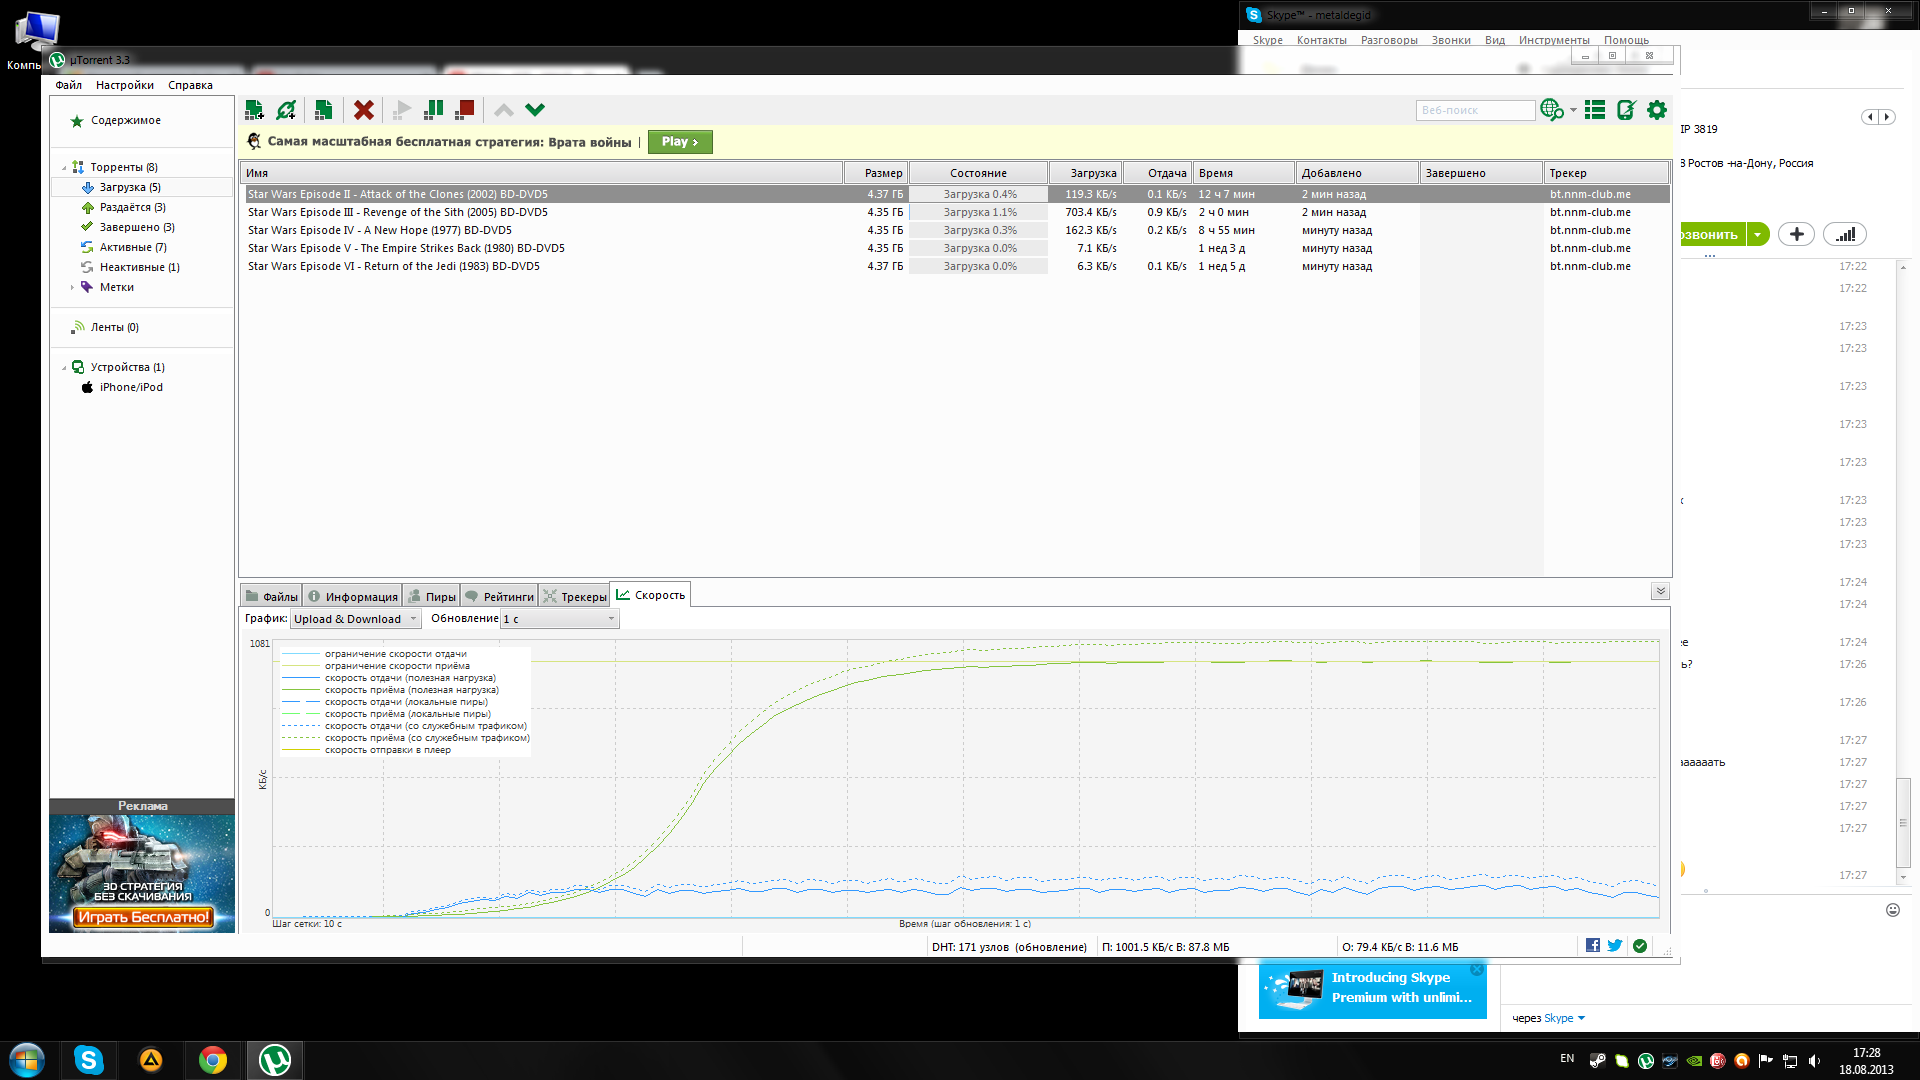
Task: Select Star Wars Episode VI torrent row
Action: [955, 266]
